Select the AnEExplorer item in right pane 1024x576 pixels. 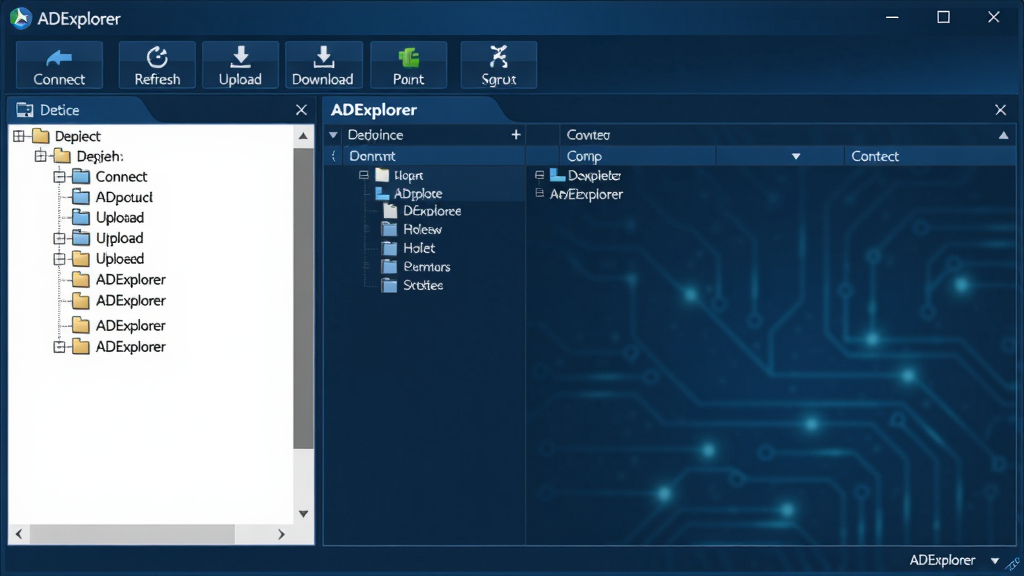point(586,194)
